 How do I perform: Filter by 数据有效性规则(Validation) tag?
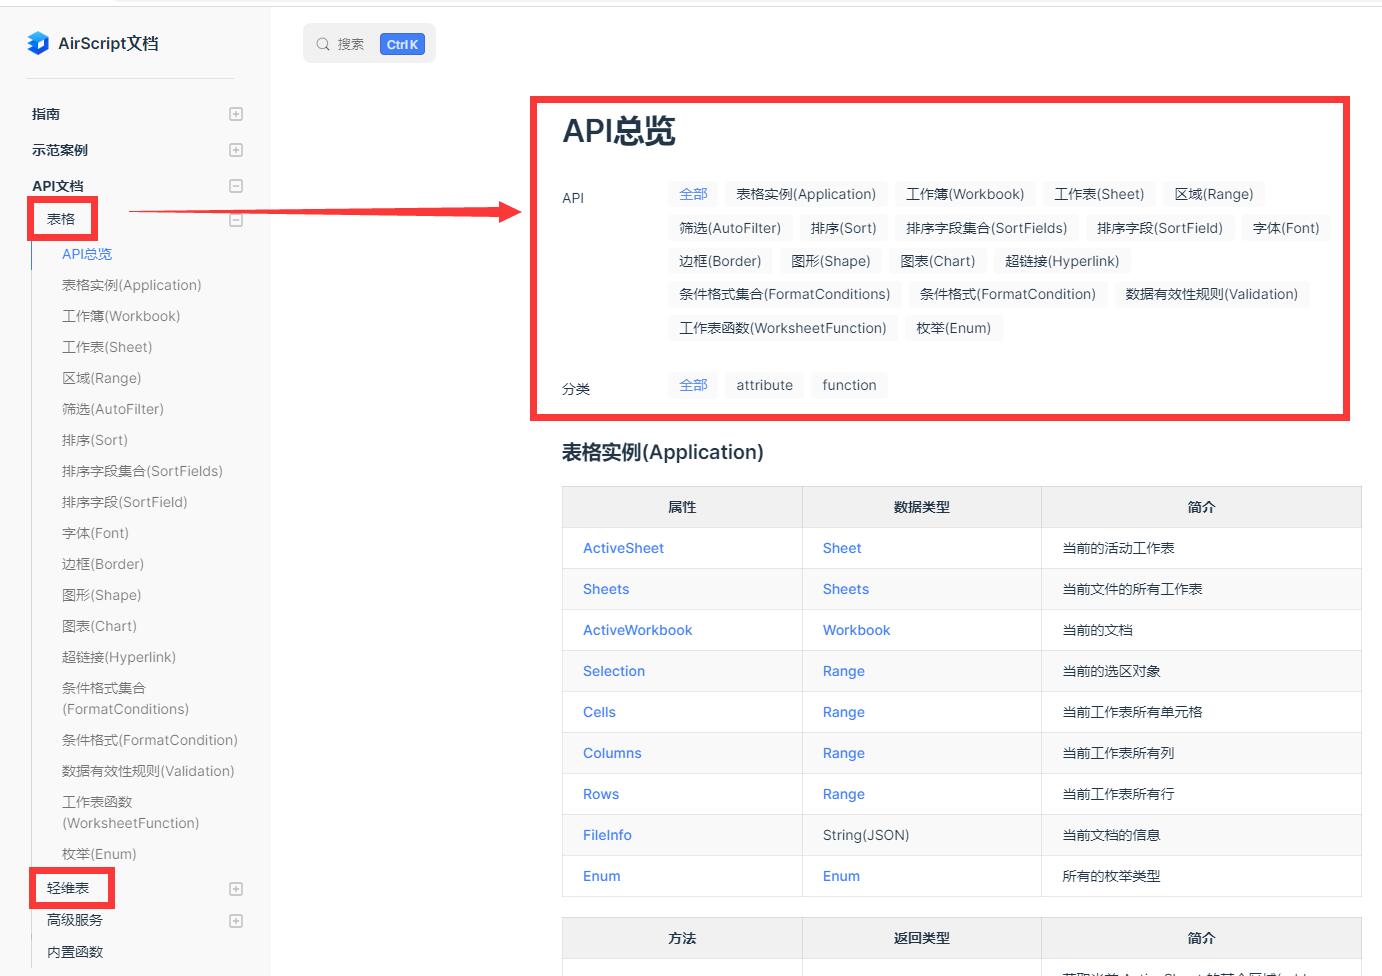click(1211, 294)
